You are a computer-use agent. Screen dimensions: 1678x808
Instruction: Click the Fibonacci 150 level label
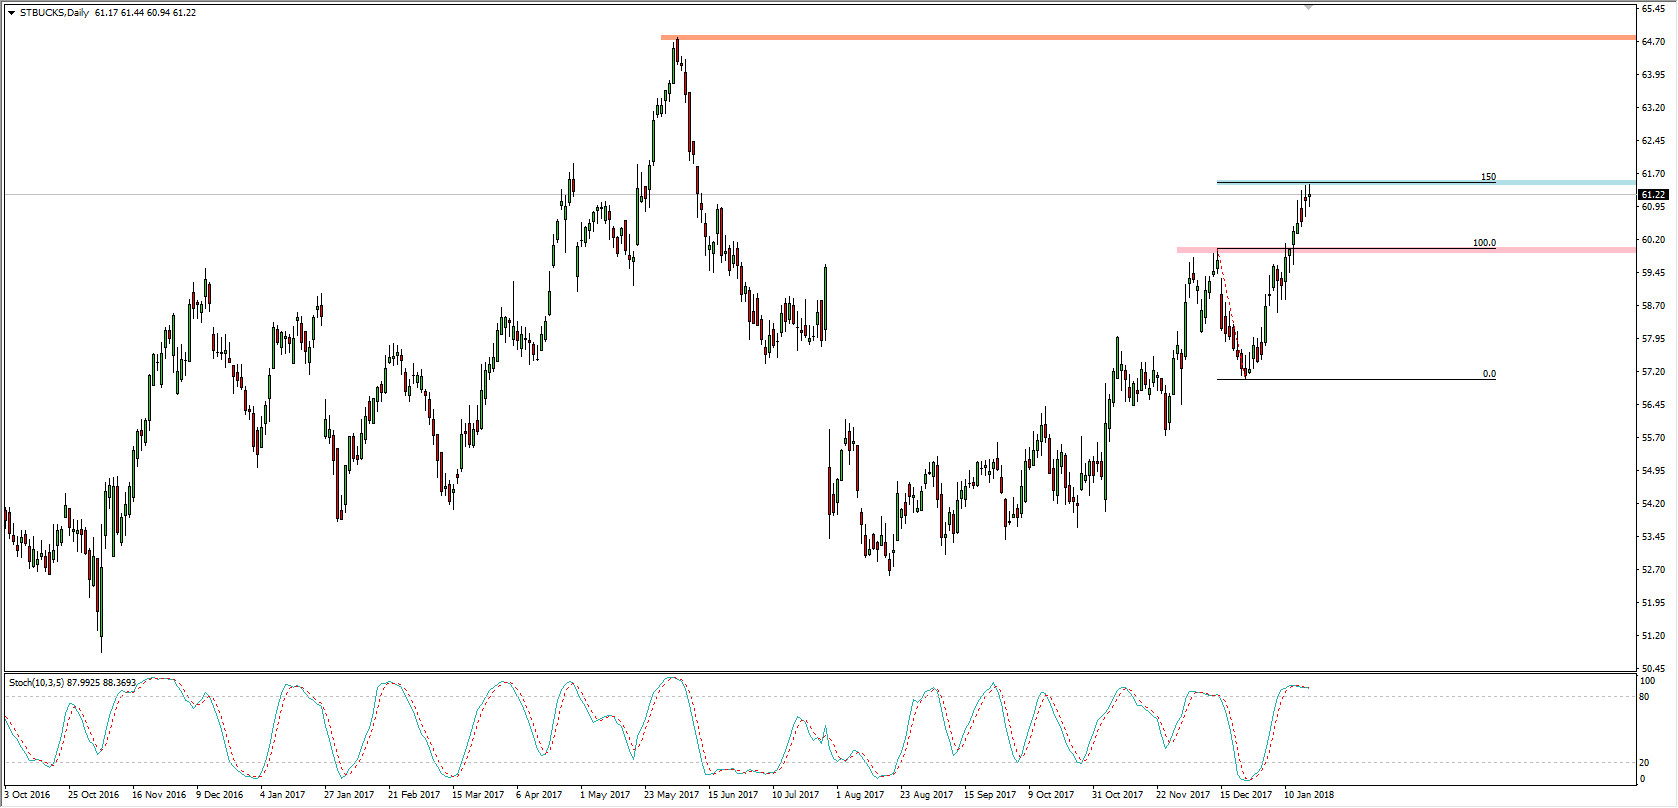click(x=1488, y=177)
